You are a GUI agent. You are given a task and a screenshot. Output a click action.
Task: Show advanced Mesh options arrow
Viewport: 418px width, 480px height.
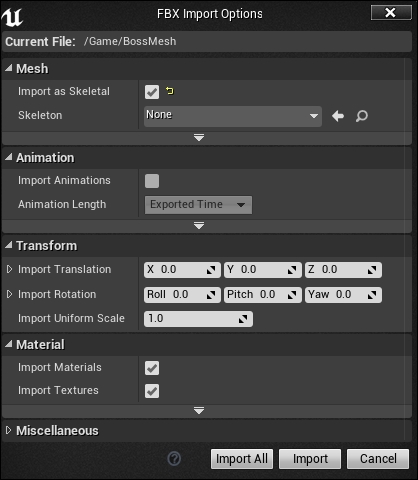(x=199, y=137)
